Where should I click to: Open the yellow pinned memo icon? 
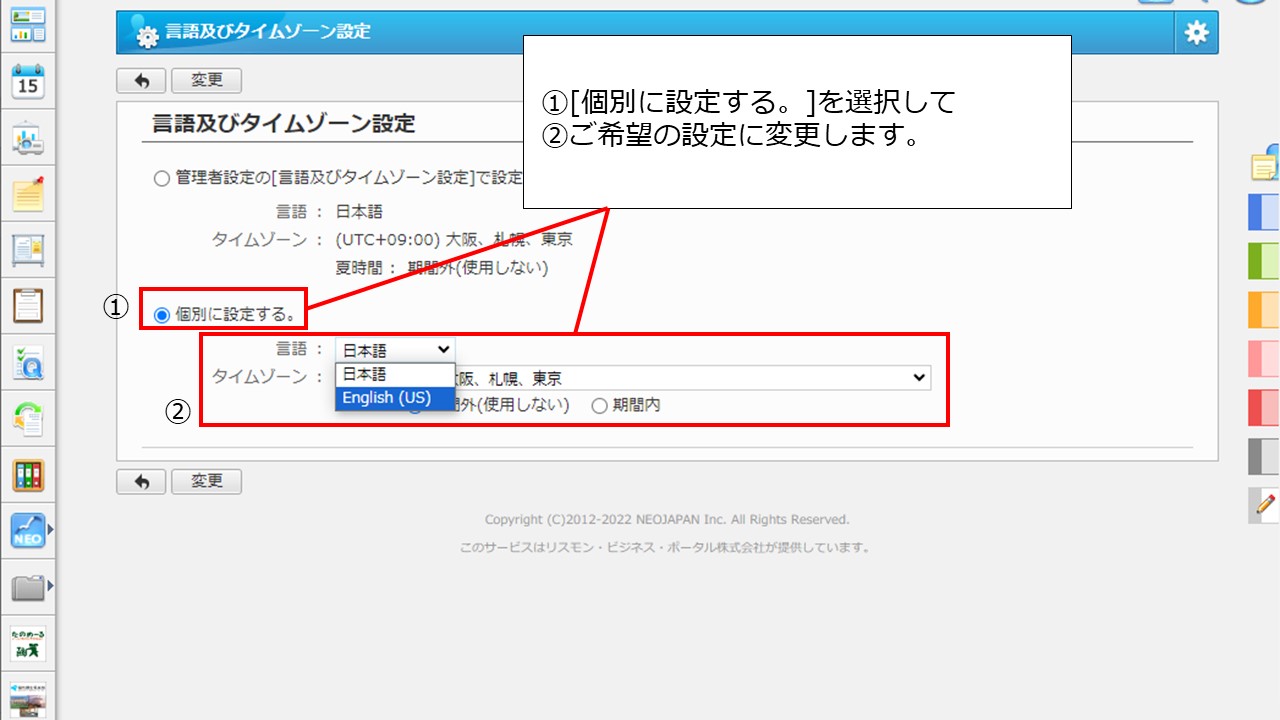click(x=28, y=193)
